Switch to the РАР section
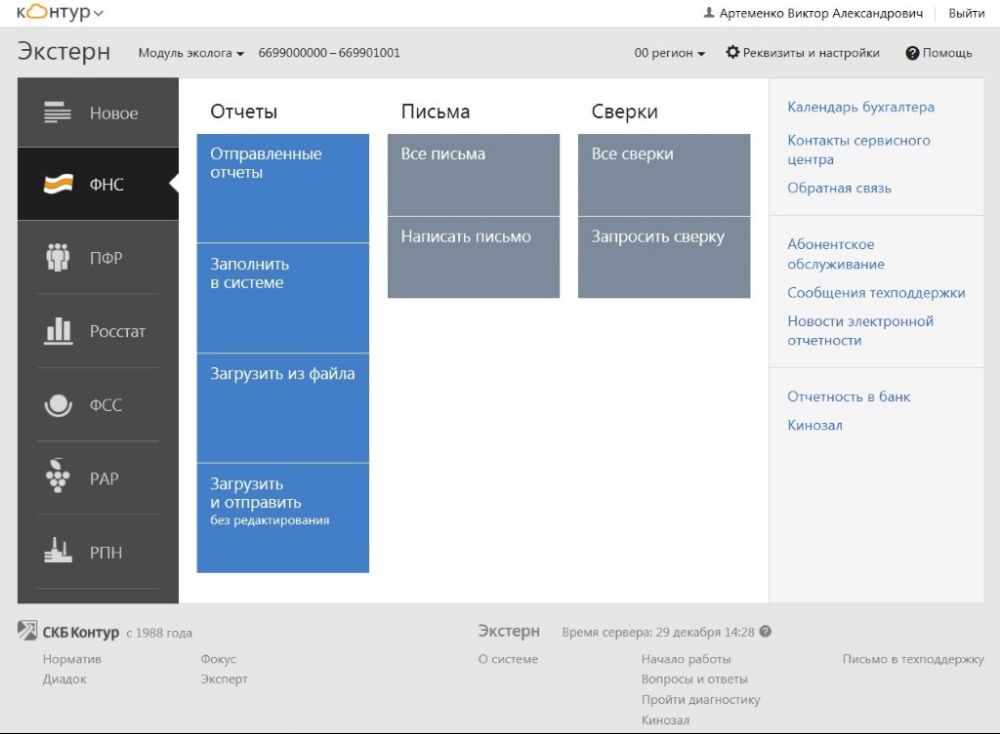The height and width of the screenshot is (734, 1000). [98, 478]
